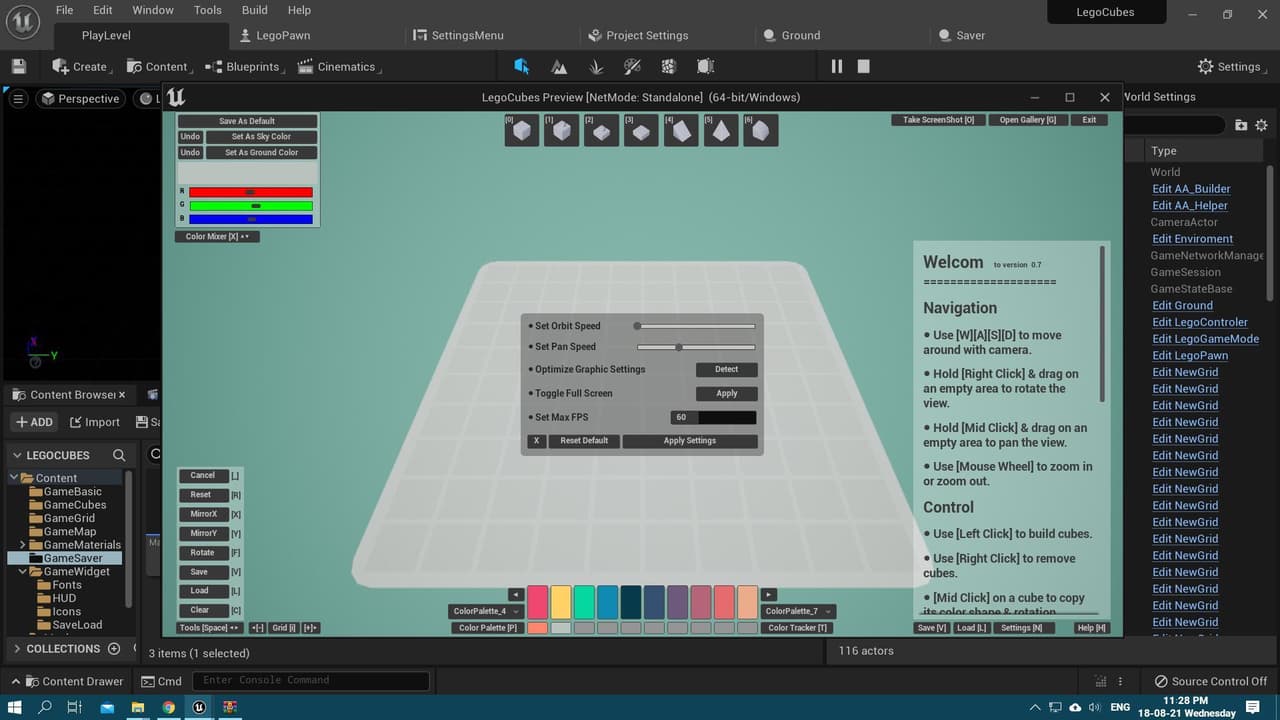Viewport: 1280px width, 720px height.
Task: Open the Create dropdown in toolbar
Action: point(82,67)
